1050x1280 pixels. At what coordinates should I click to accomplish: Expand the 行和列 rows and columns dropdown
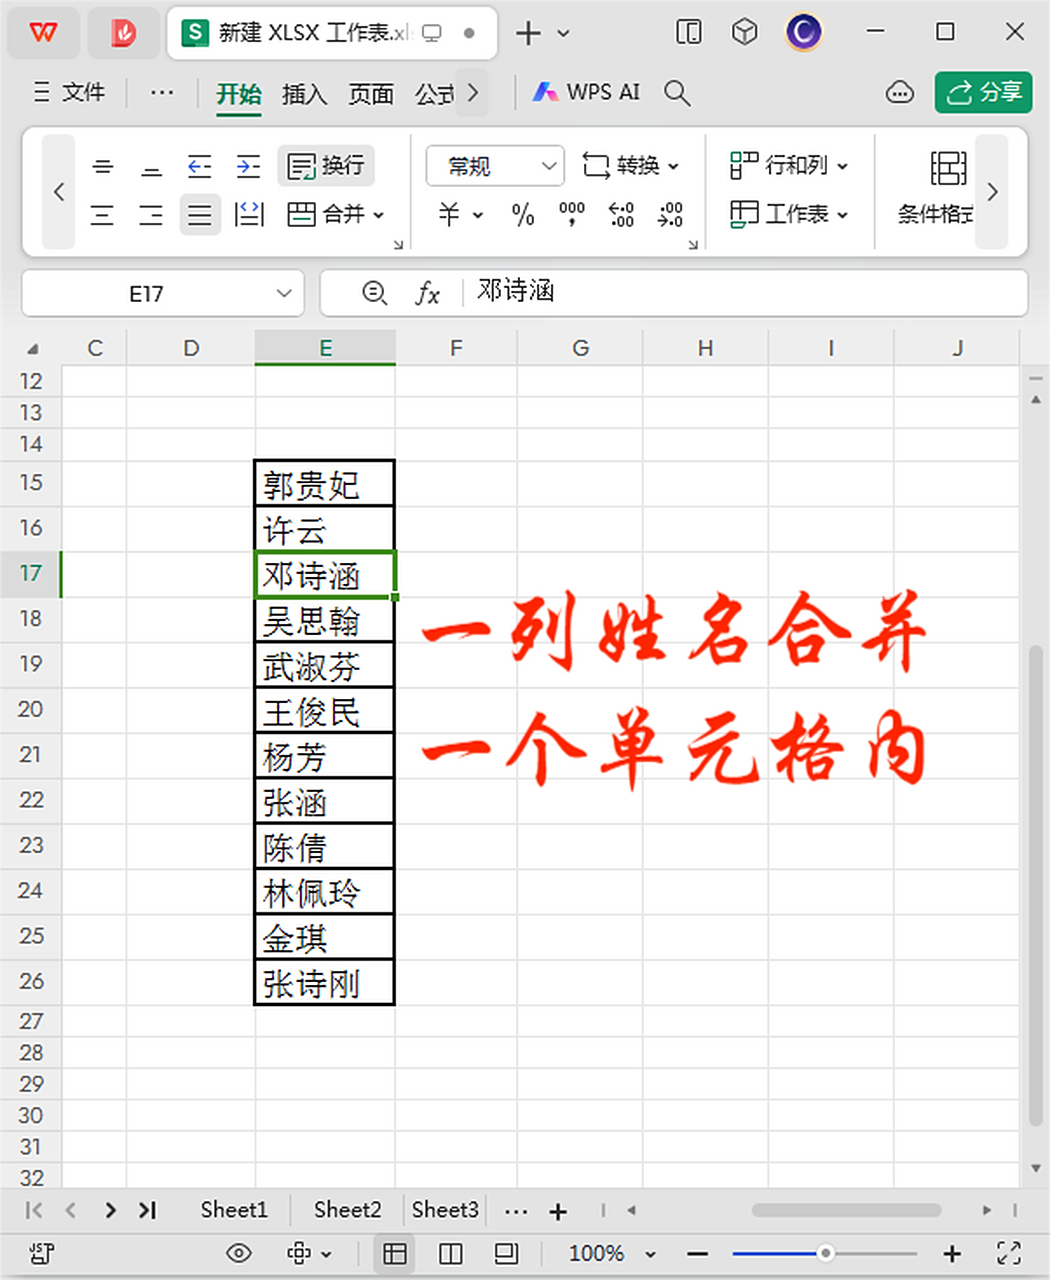(x=790, y=164)
